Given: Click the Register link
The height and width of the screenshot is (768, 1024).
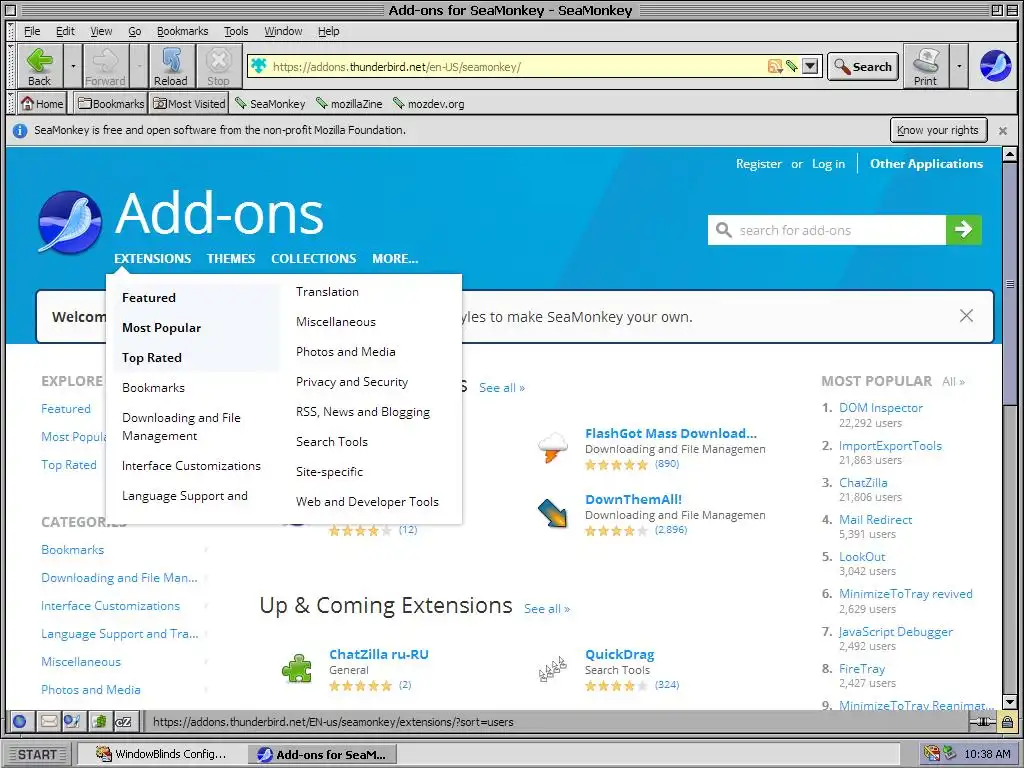Looking at the screenshot, I should [x=759, y=164].
